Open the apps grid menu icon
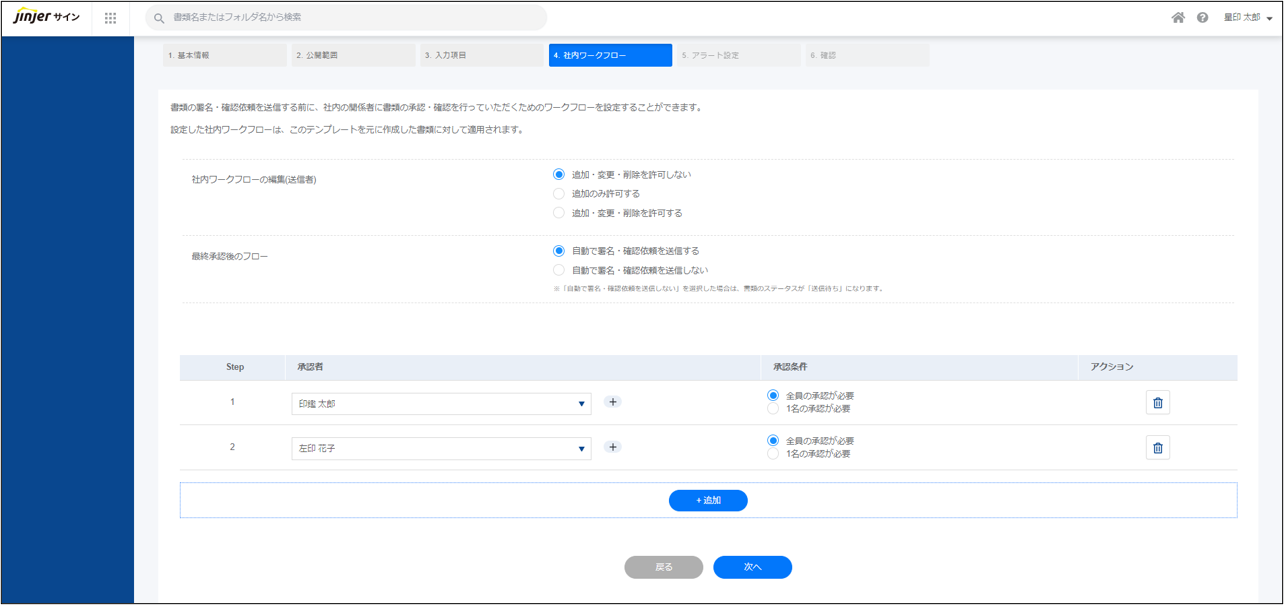This screenshot has height=605, width=1284. pos(110,18)
